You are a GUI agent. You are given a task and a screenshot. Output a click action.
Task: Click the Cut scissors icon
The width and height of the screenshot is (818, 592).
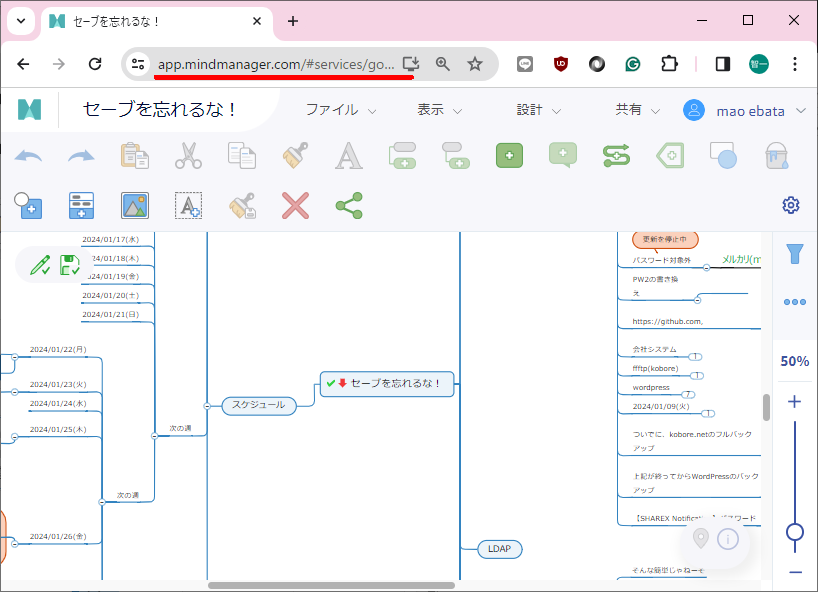(x=188, y=156)
